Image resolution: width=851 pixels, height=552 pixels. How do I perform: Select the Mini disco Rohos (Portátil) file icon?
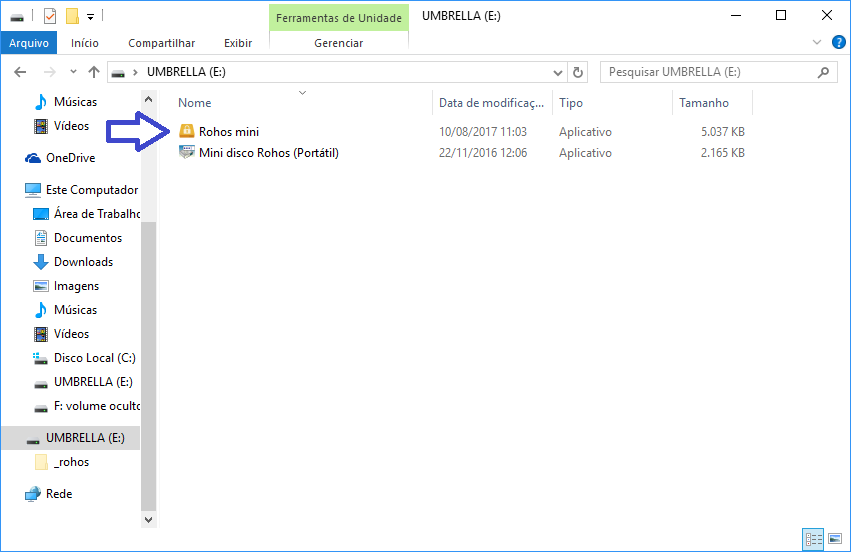click(187, 153)
